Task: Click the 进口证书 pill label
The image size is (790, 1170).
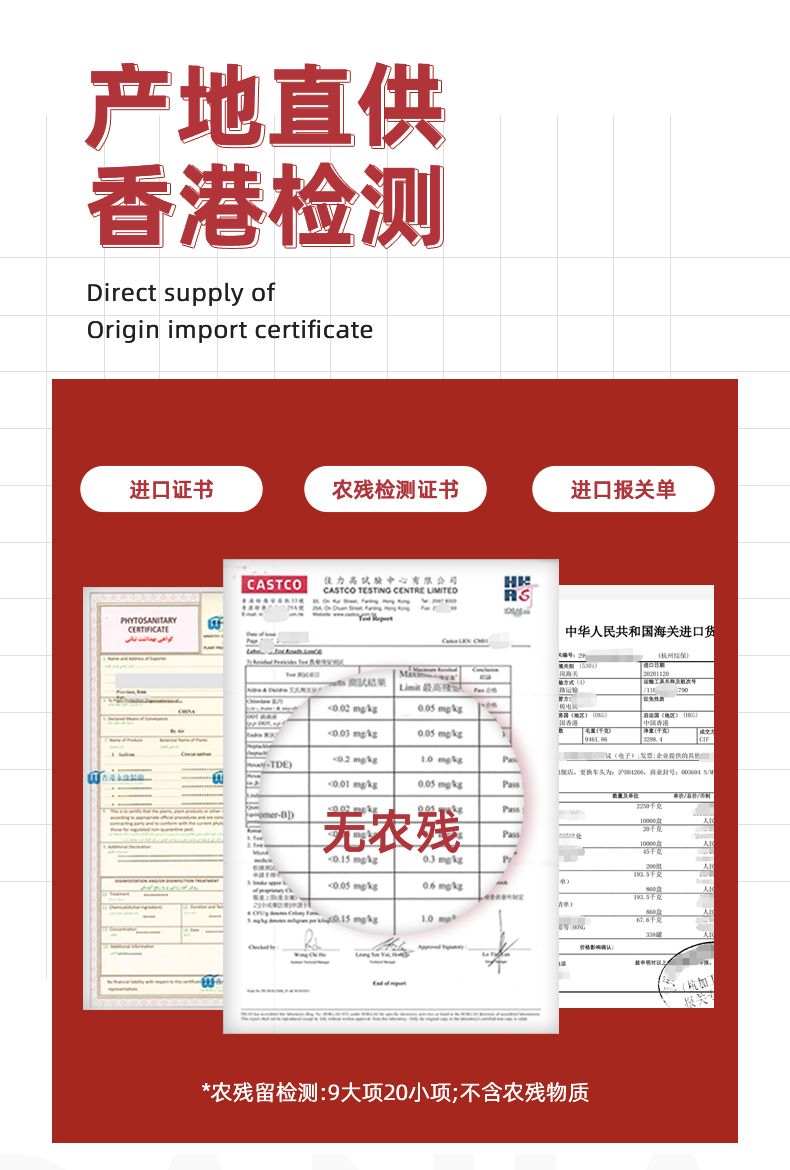Action: pos(172,489)
